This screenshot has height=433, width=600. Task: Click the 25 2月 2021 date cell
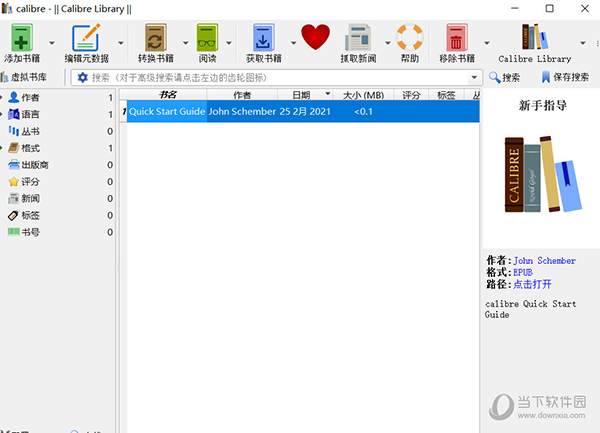pos(305,111)
